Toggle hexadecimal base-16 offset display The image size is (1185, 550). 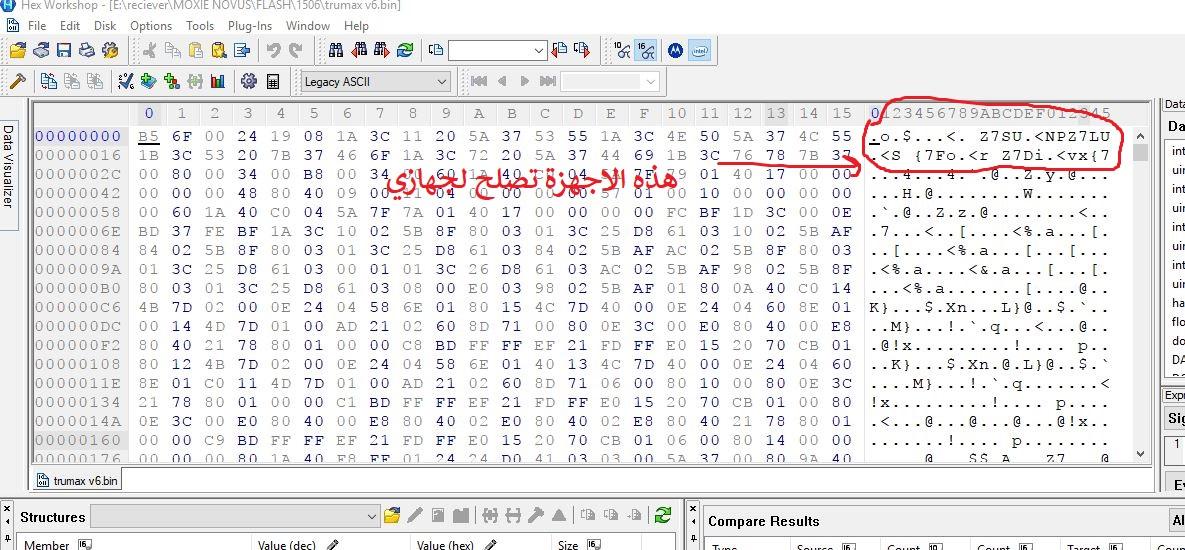coord(645,51)
